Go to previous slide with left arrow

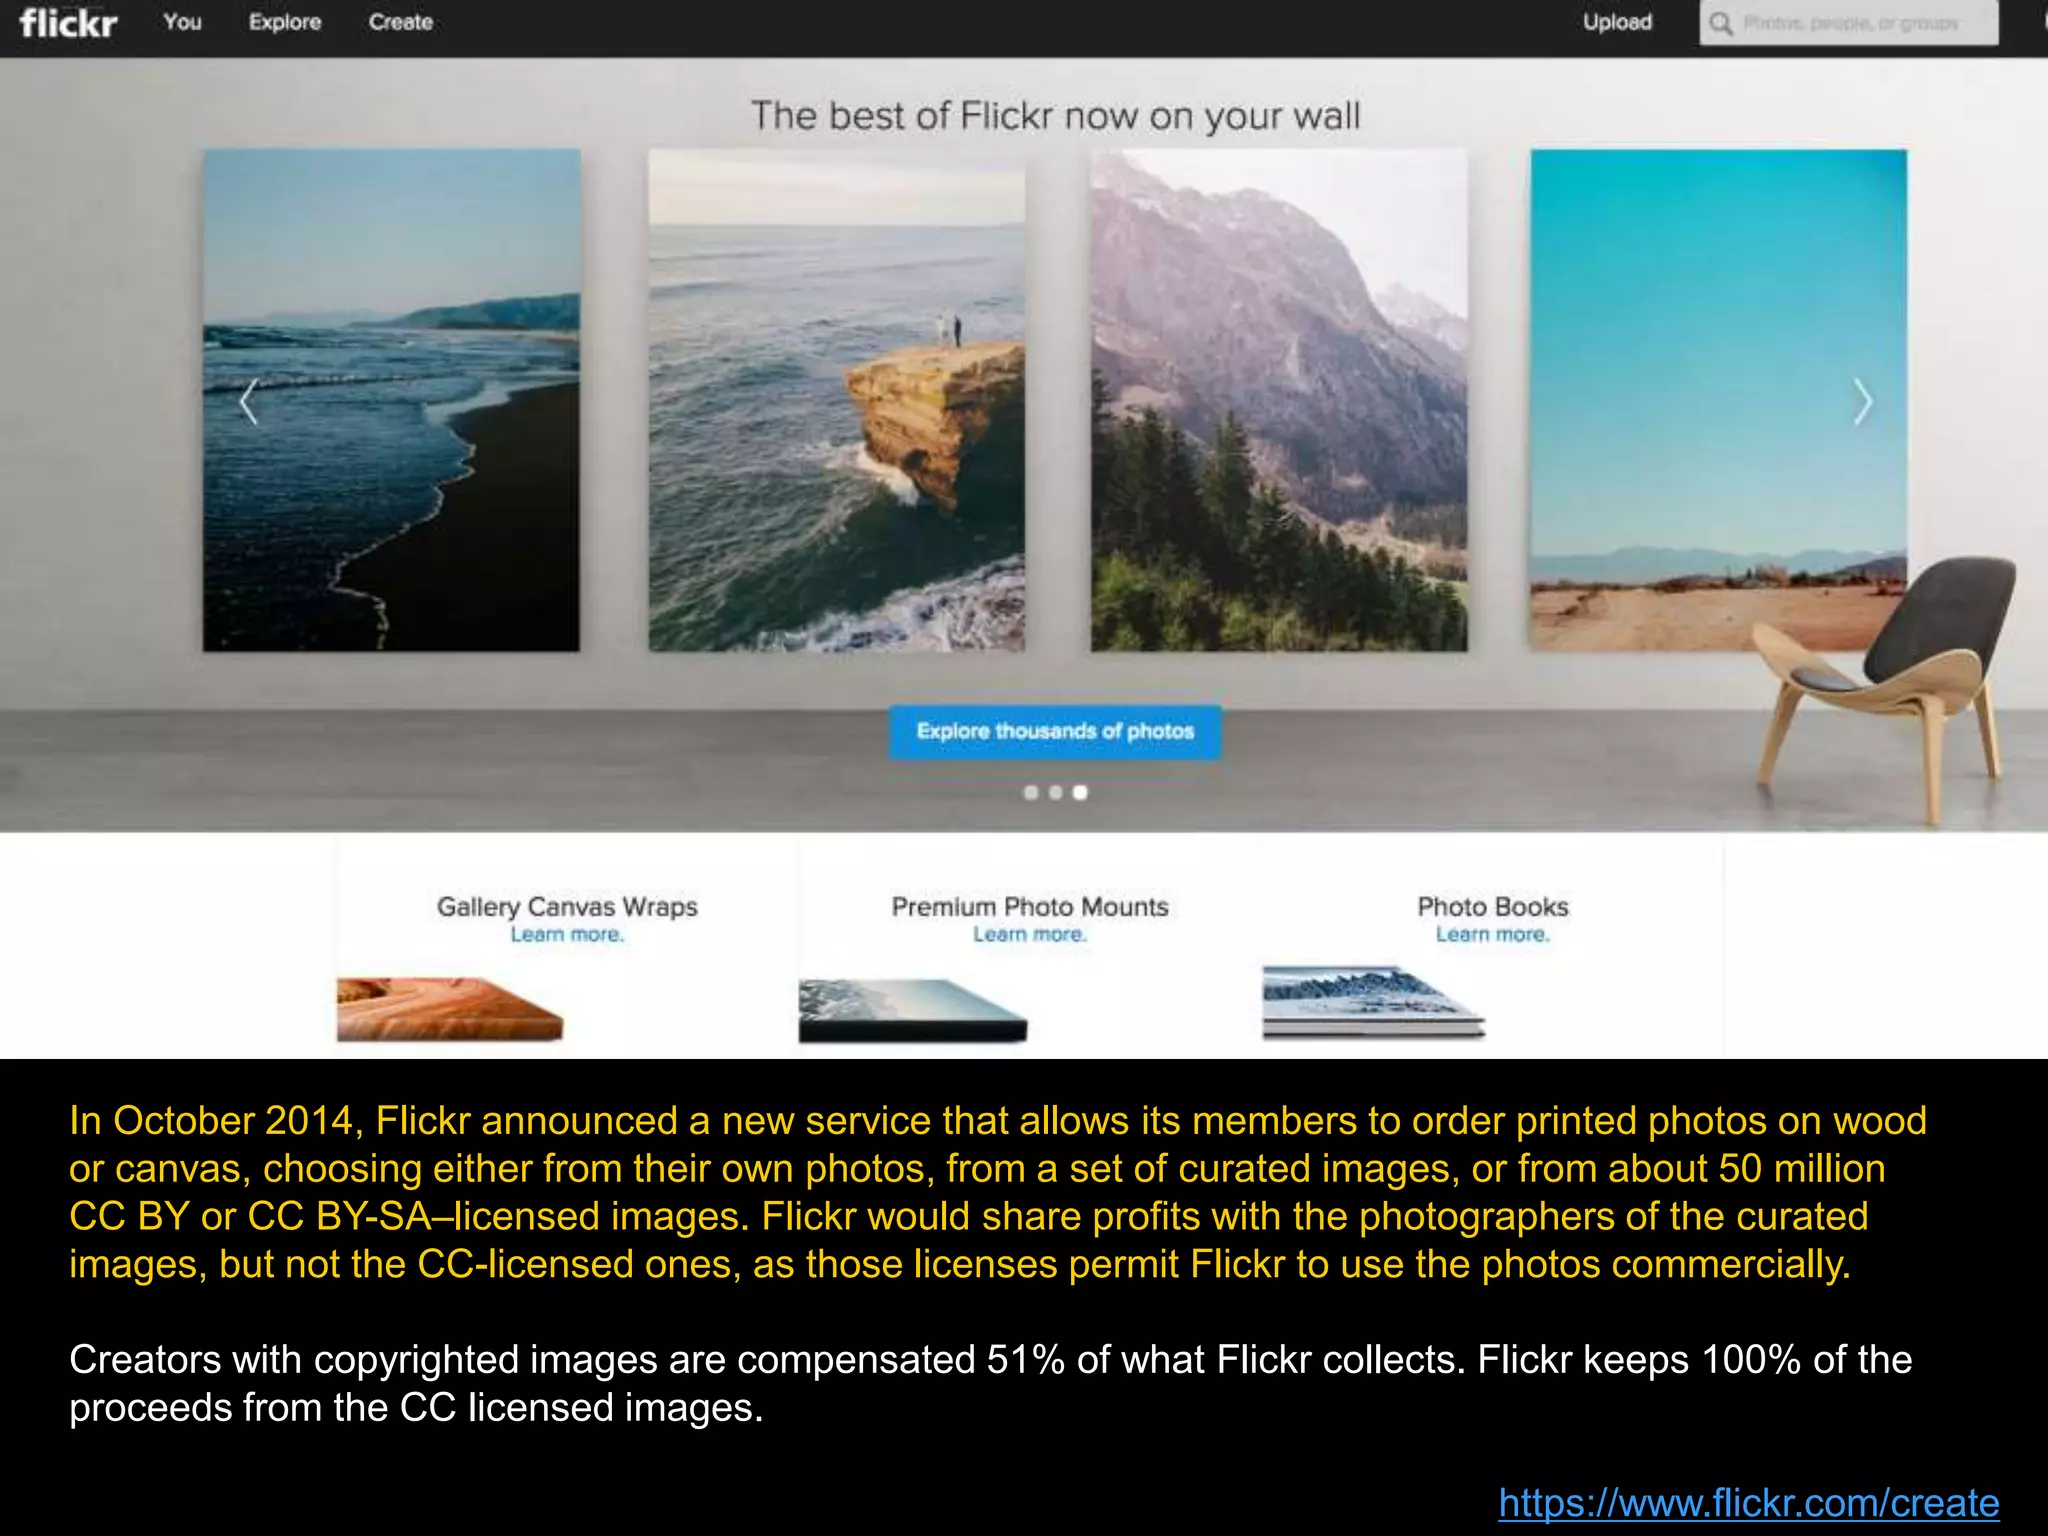click(x=249, y=402)
